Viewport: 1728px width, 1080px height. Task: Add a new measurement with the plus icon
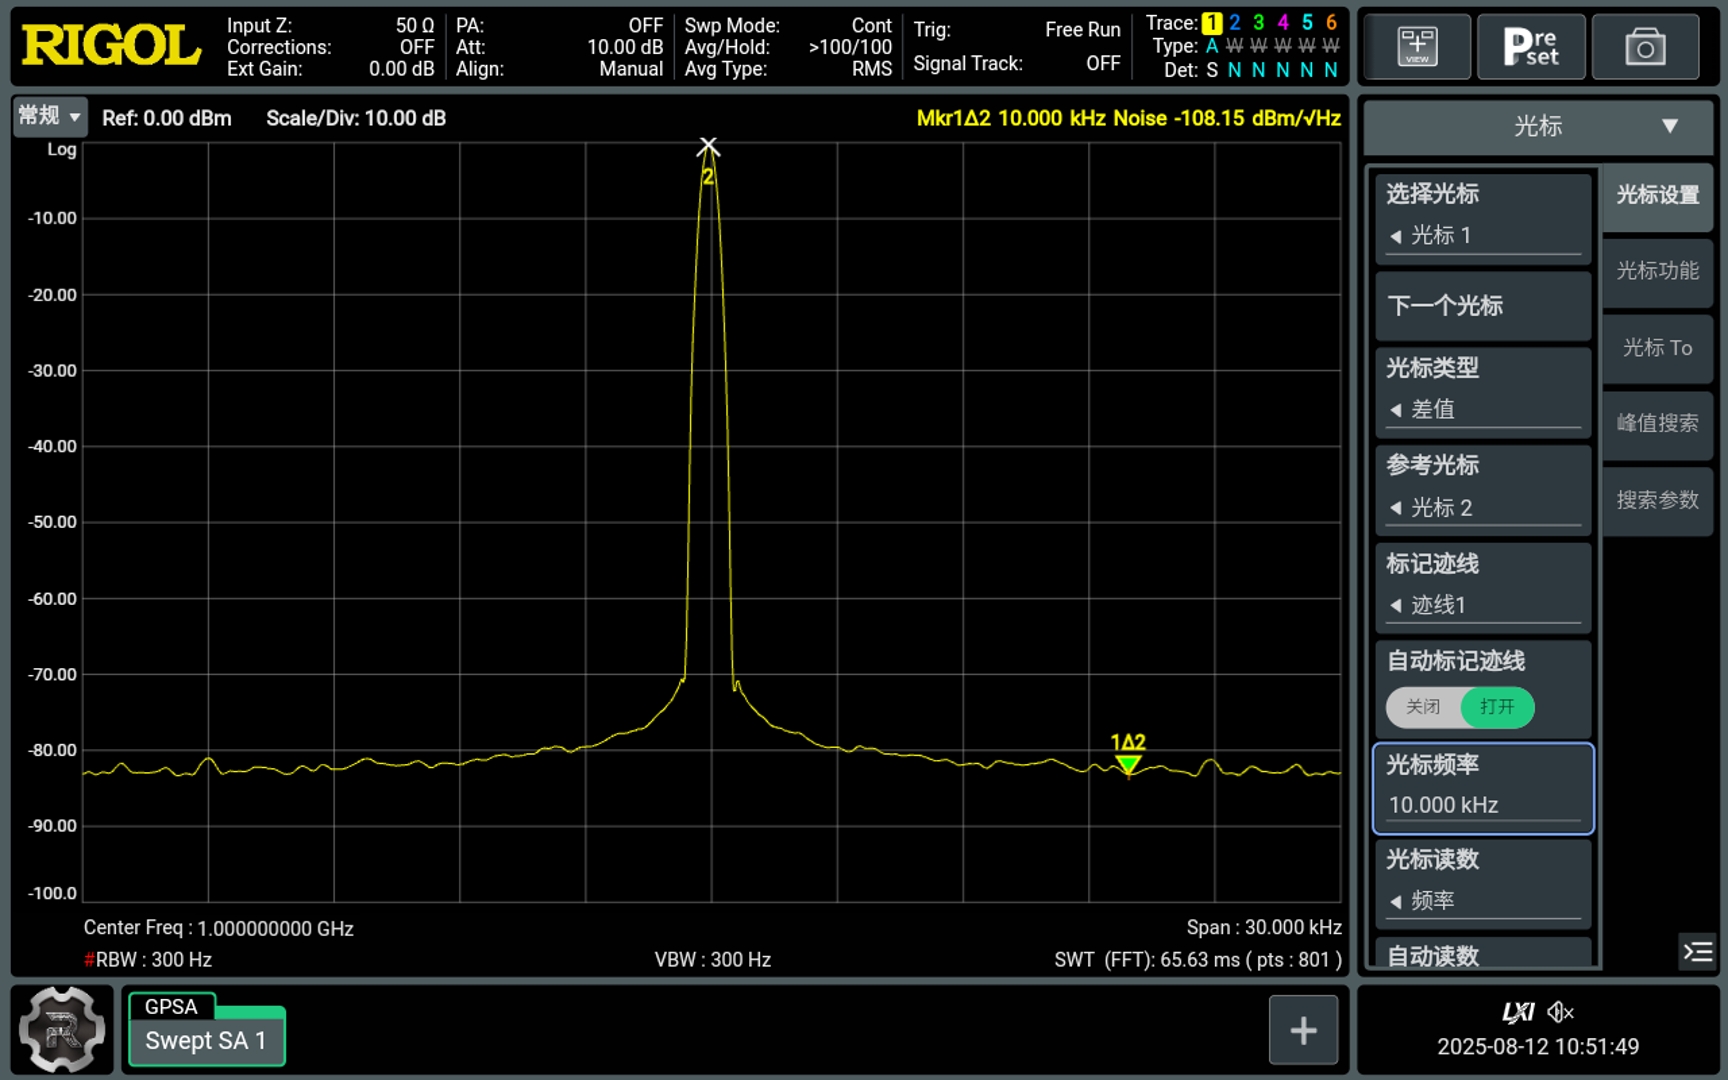pos(1303,1029)
